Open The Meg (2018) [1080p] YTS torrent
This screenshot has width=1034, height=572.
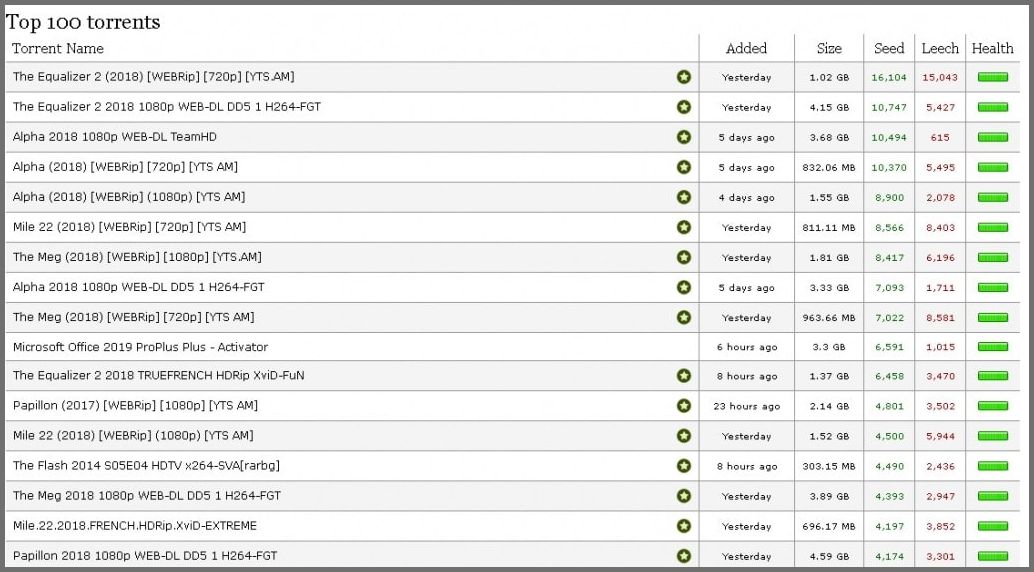(137, 257)
